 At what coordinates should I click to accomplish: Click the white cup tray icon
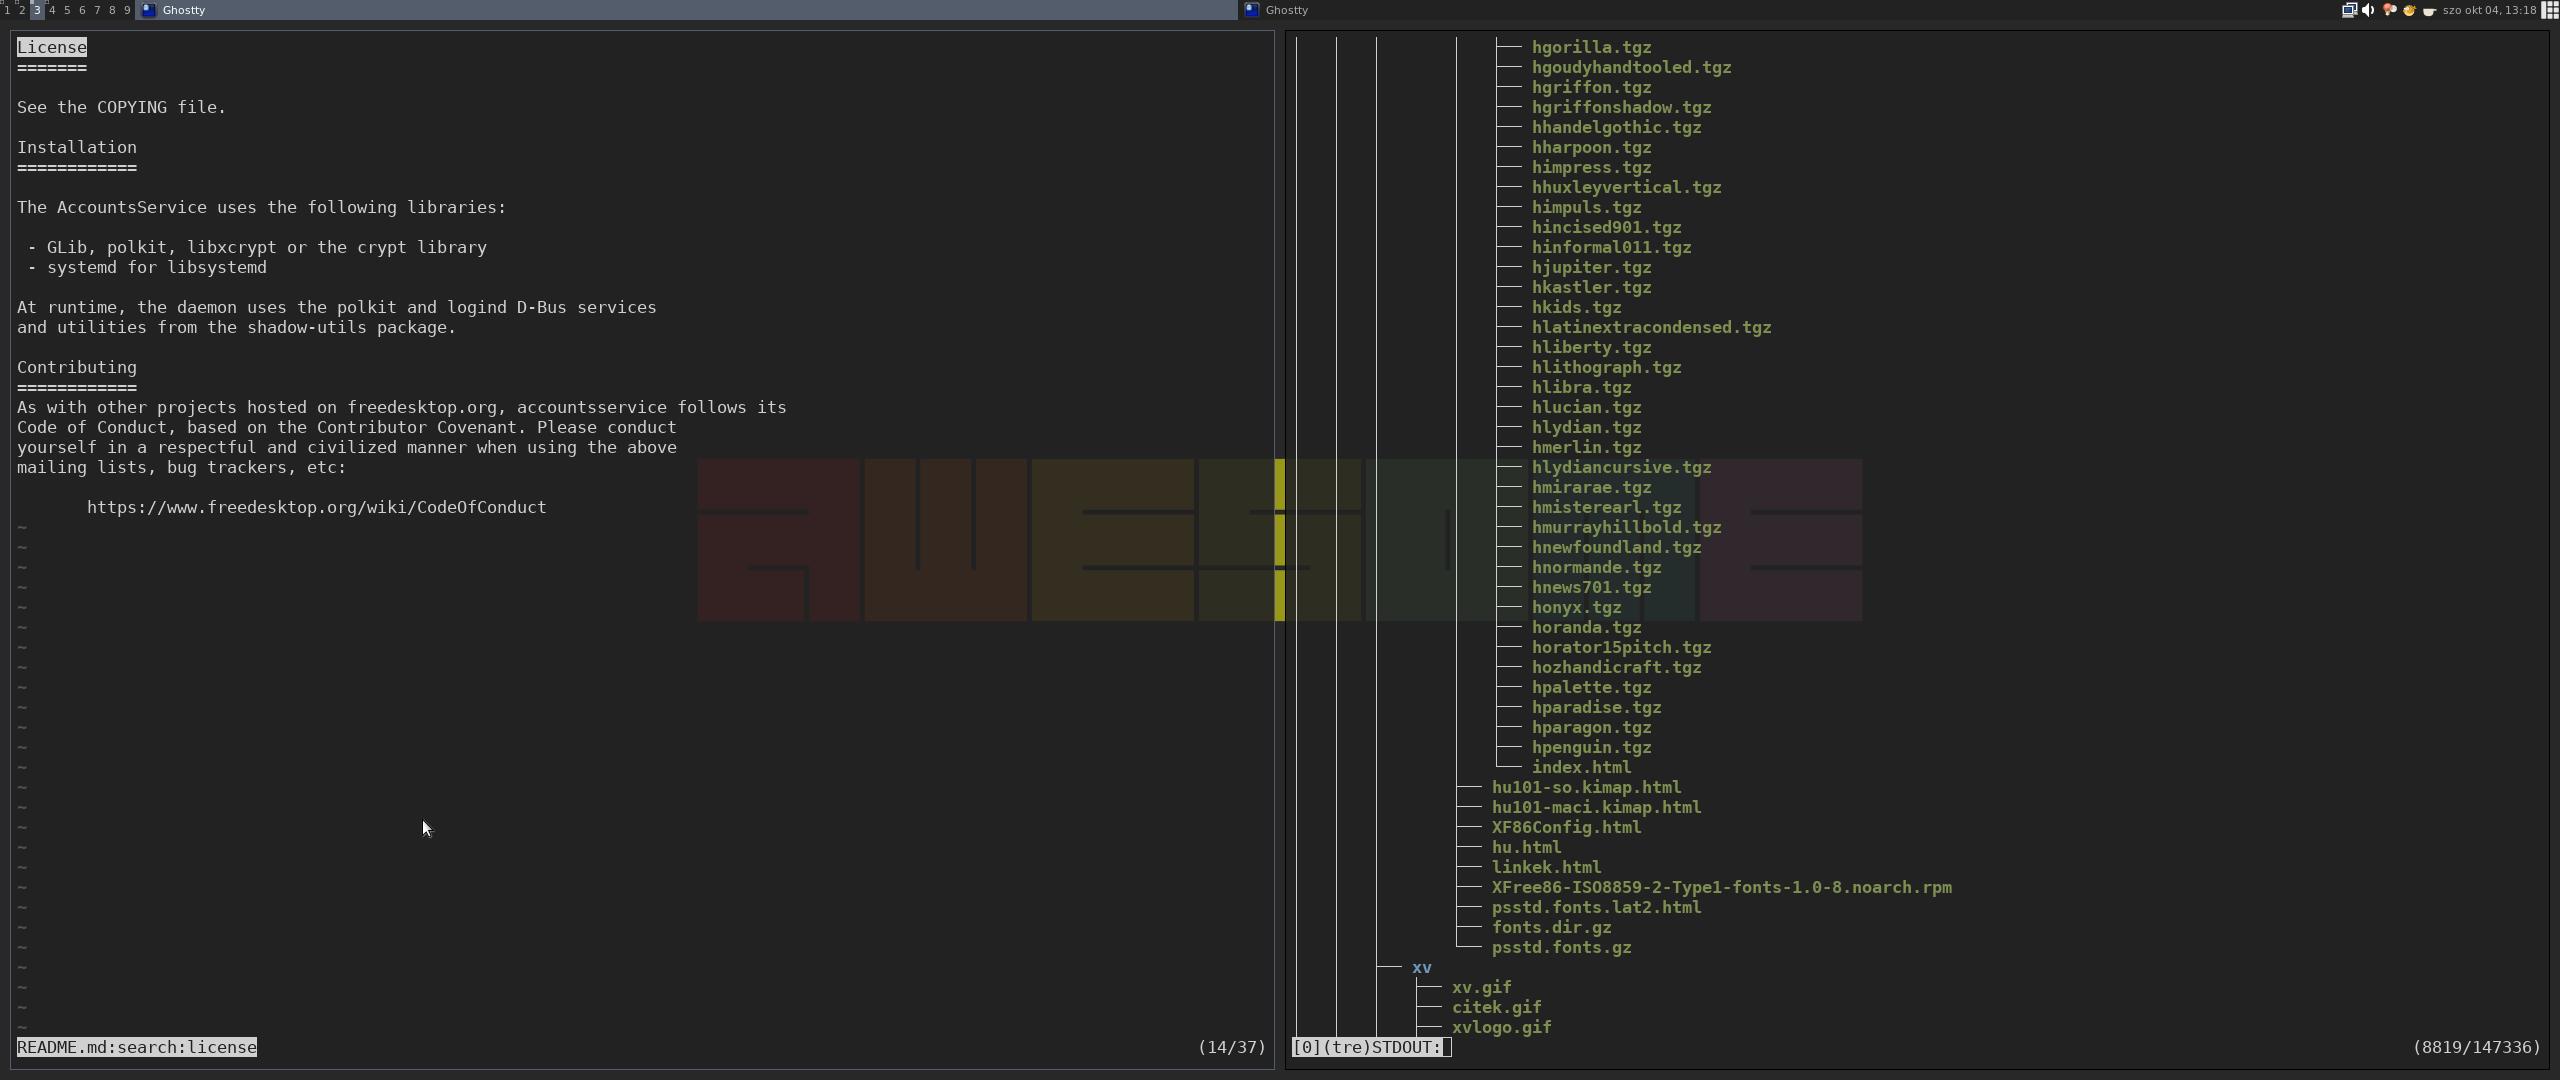coord(2428,10)
